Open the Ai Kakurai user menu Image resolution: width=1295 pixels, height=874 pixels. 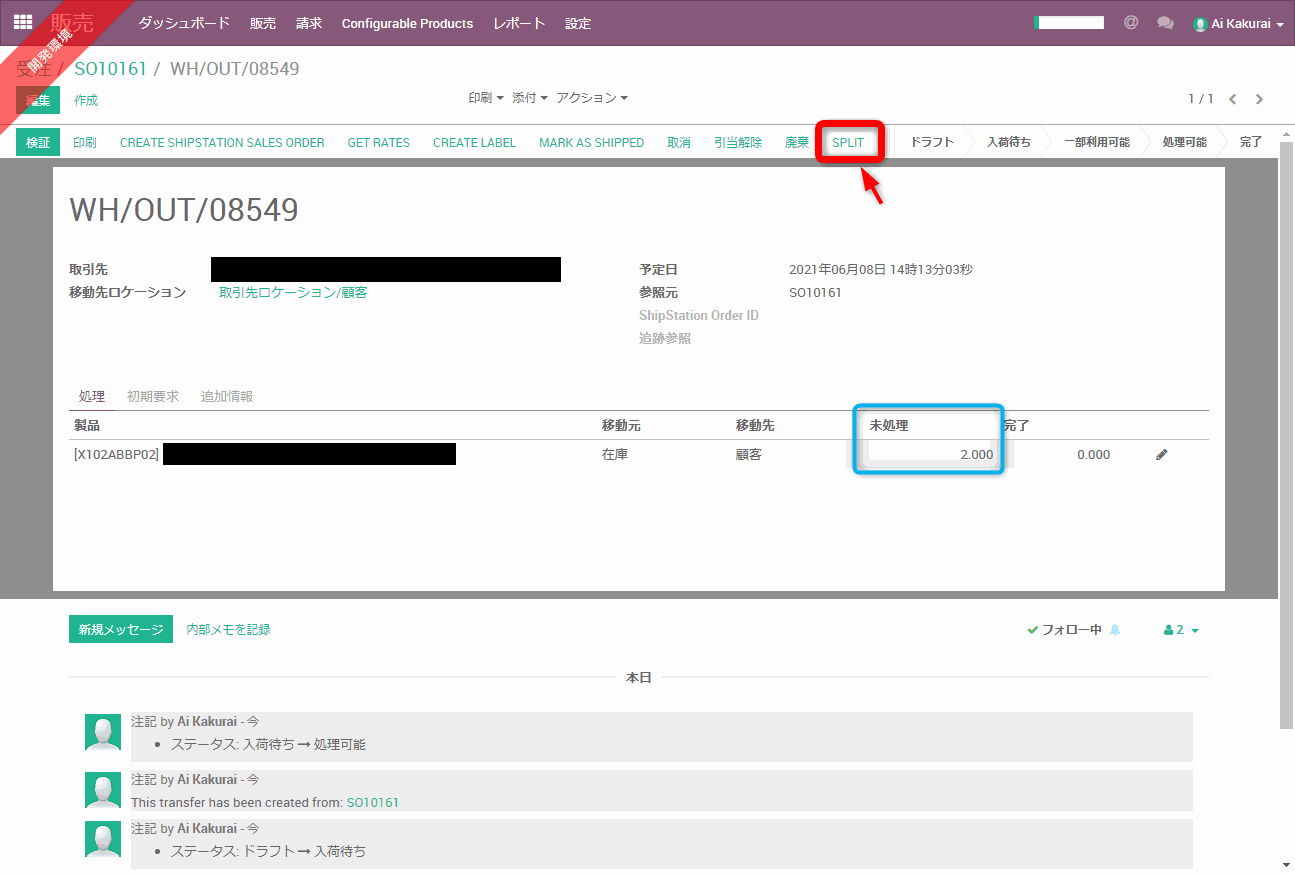pyautogui.click(x=1238, y=23)
